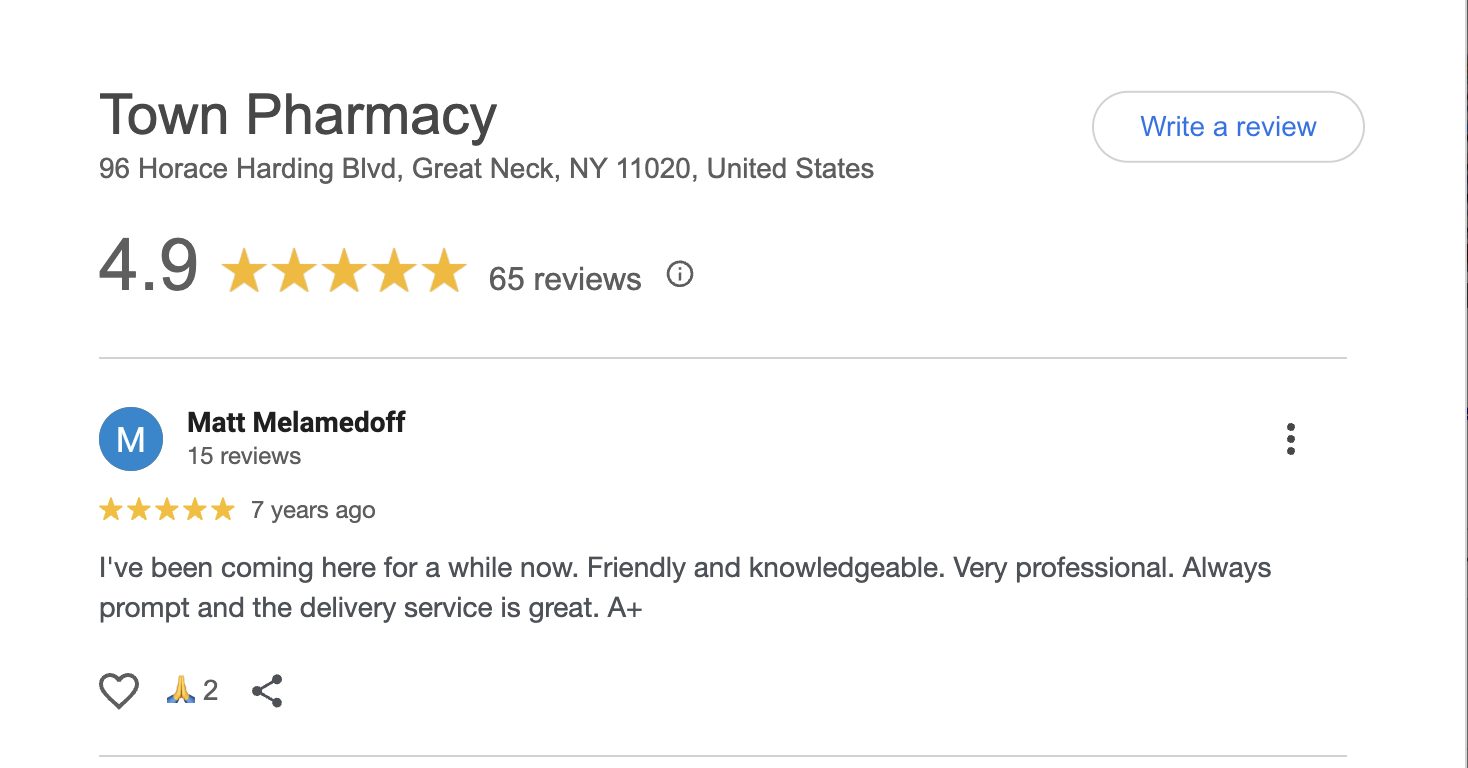Click the 7 years ago timestamp

[313, 510]
